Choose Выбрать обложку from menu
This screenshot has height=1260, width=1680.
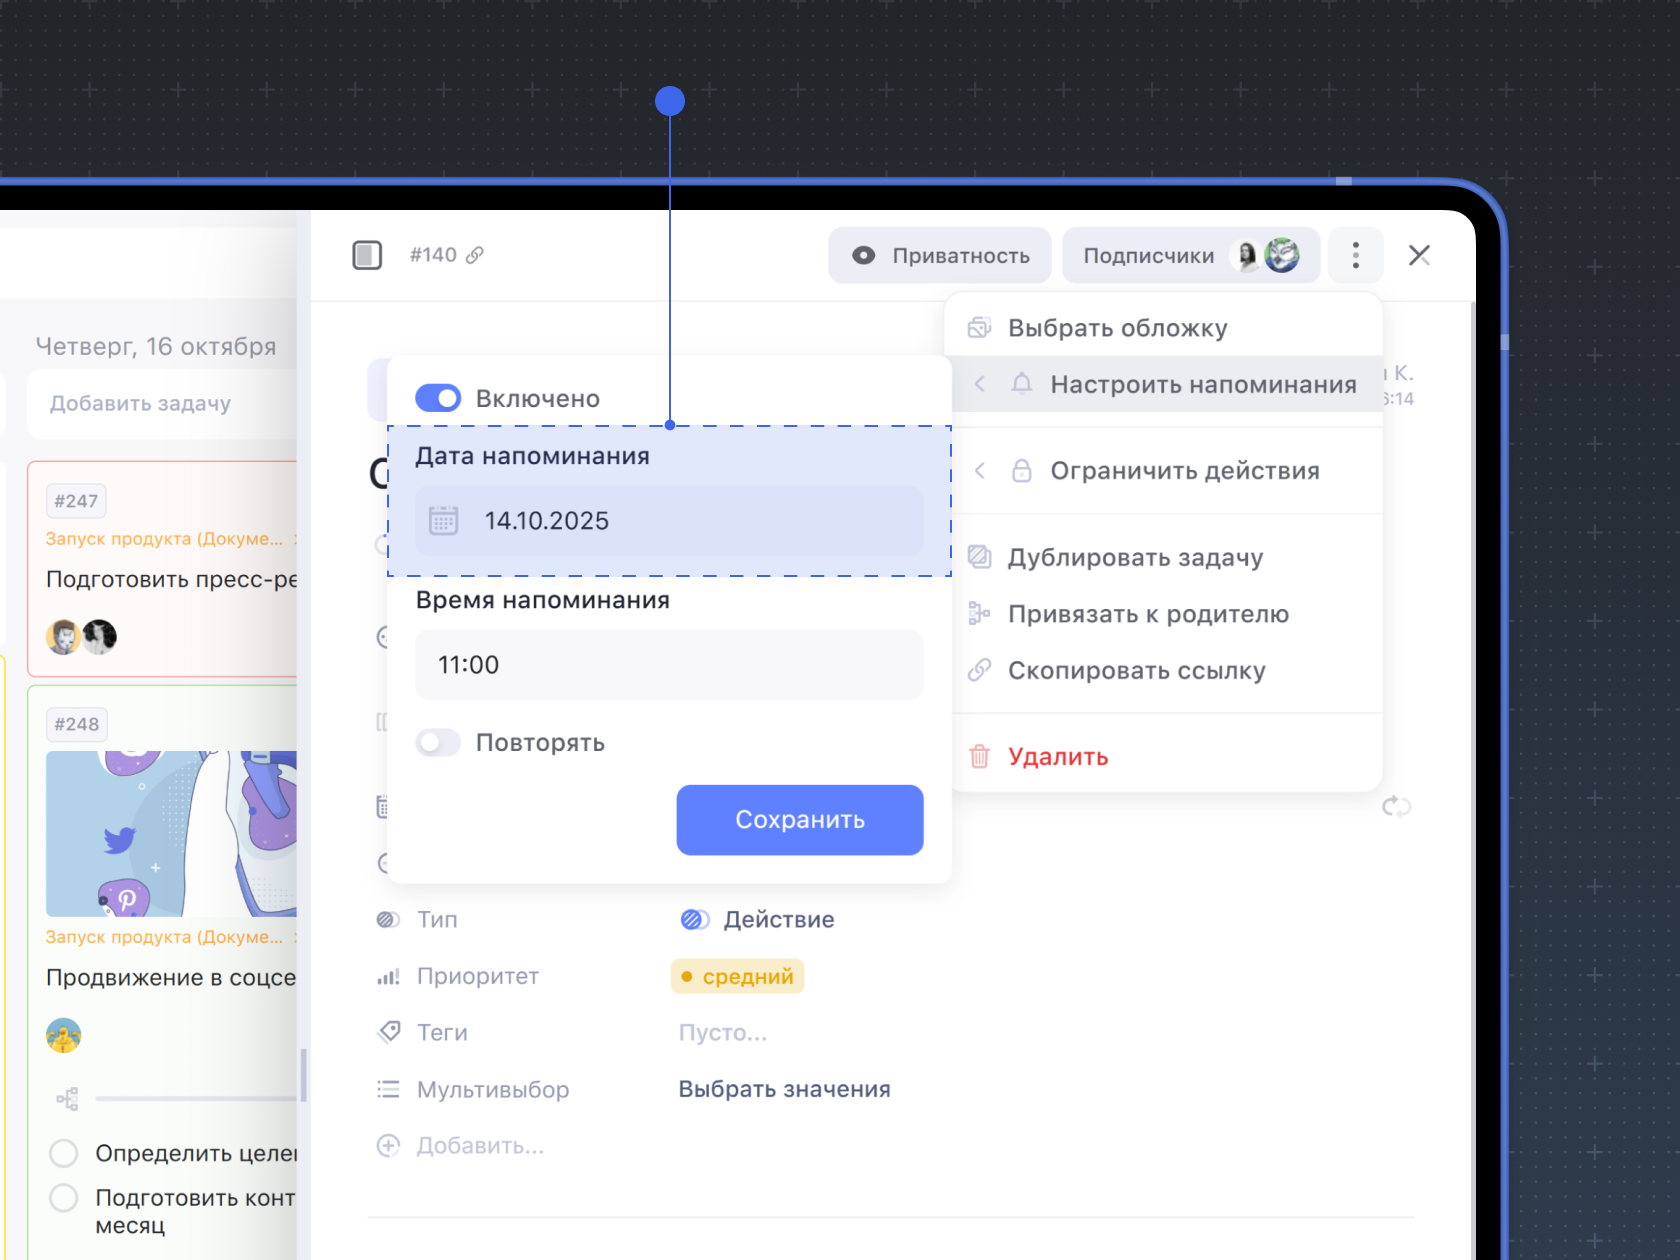pos(1117,329)
